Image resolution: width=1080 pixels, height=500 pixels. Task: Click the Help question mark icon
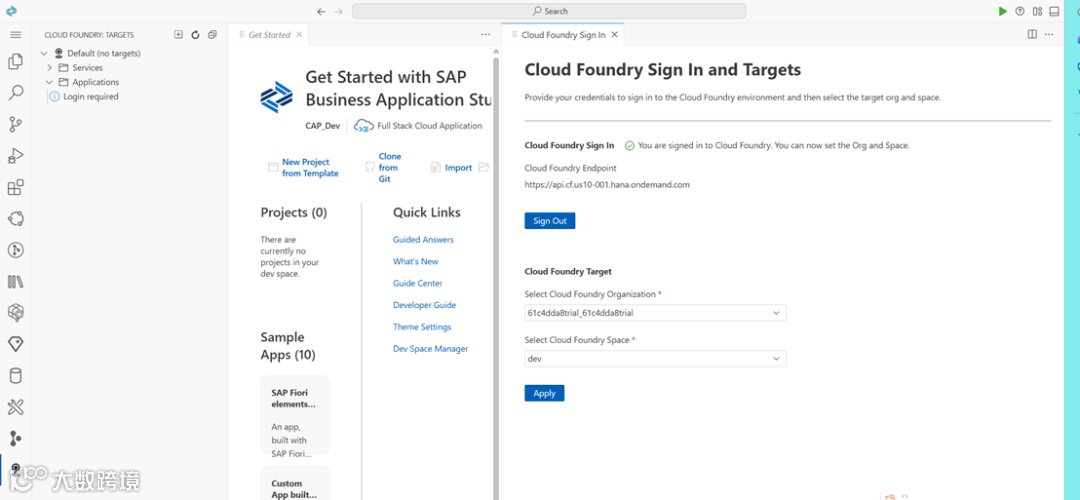[1020, 11]
